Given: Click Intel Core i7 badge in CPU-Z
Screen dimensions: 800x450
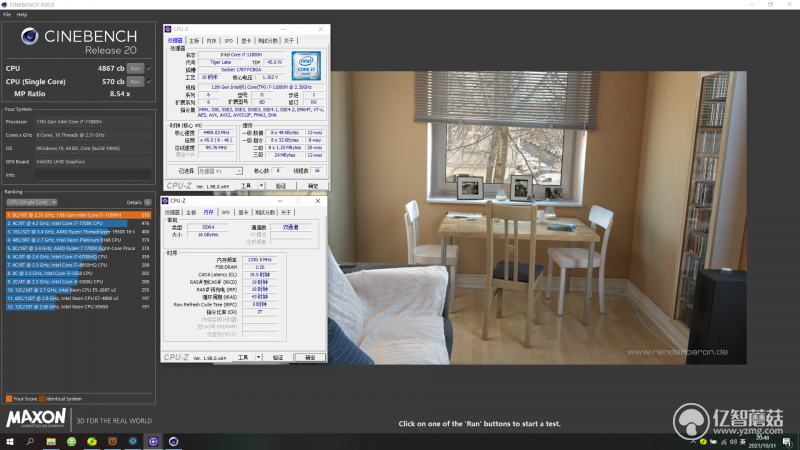Looking at the screenshot, I should click(306, 65).
